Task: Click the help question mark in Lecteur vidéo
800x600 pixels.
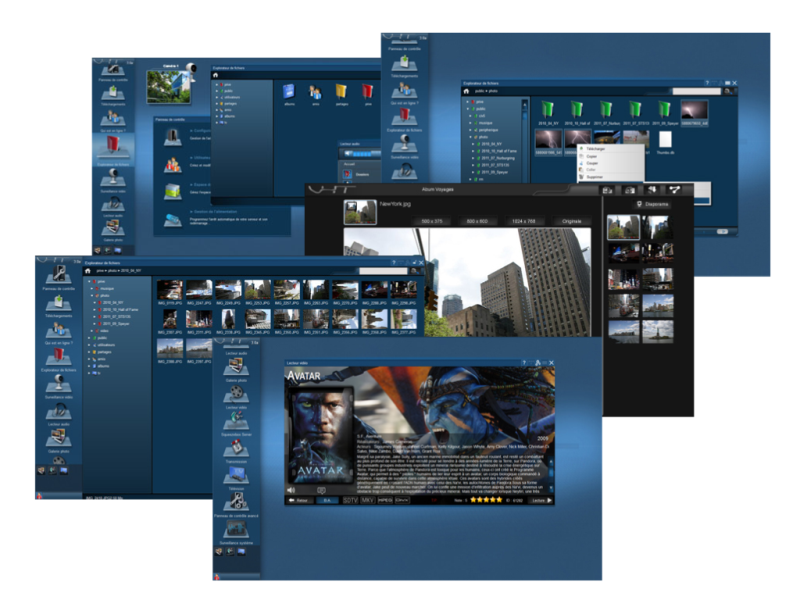Action: 524,361
